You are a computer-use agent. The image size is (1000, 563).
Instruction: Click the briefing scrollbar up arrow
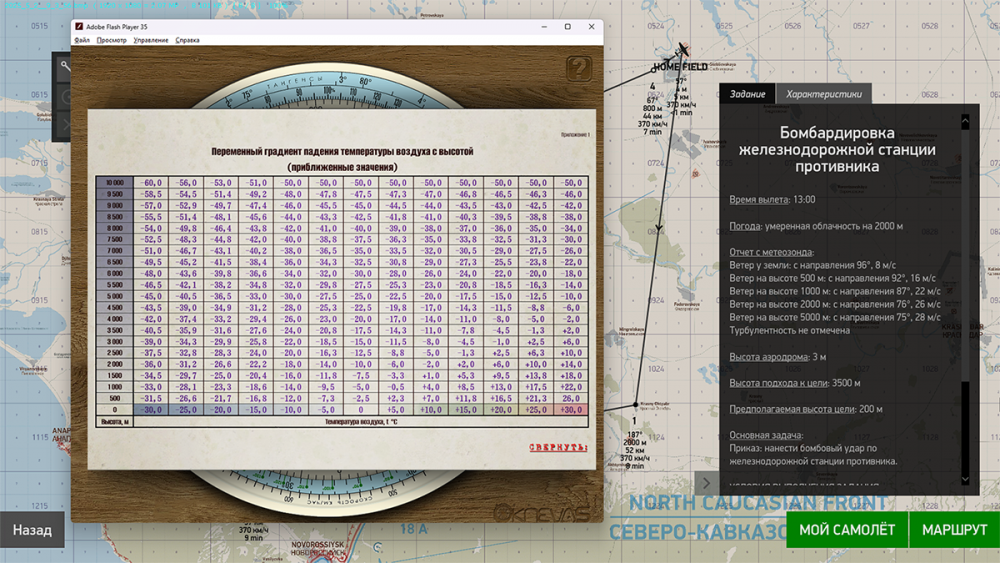tap(965, 122)
